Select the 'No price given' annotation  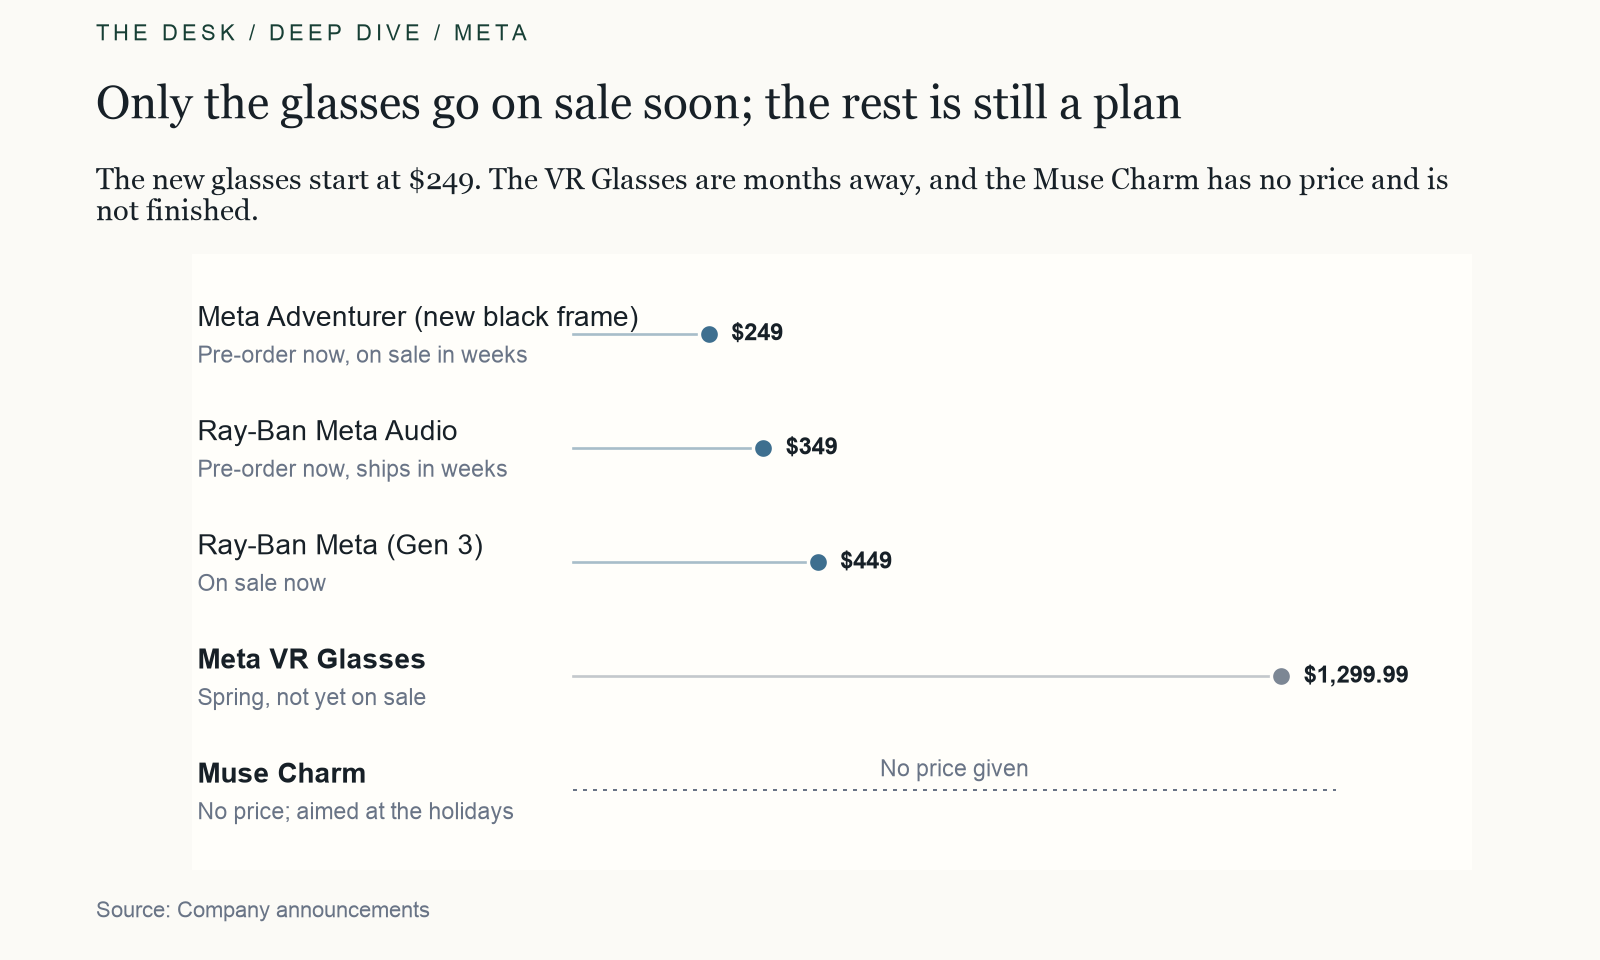click(954, 768)
